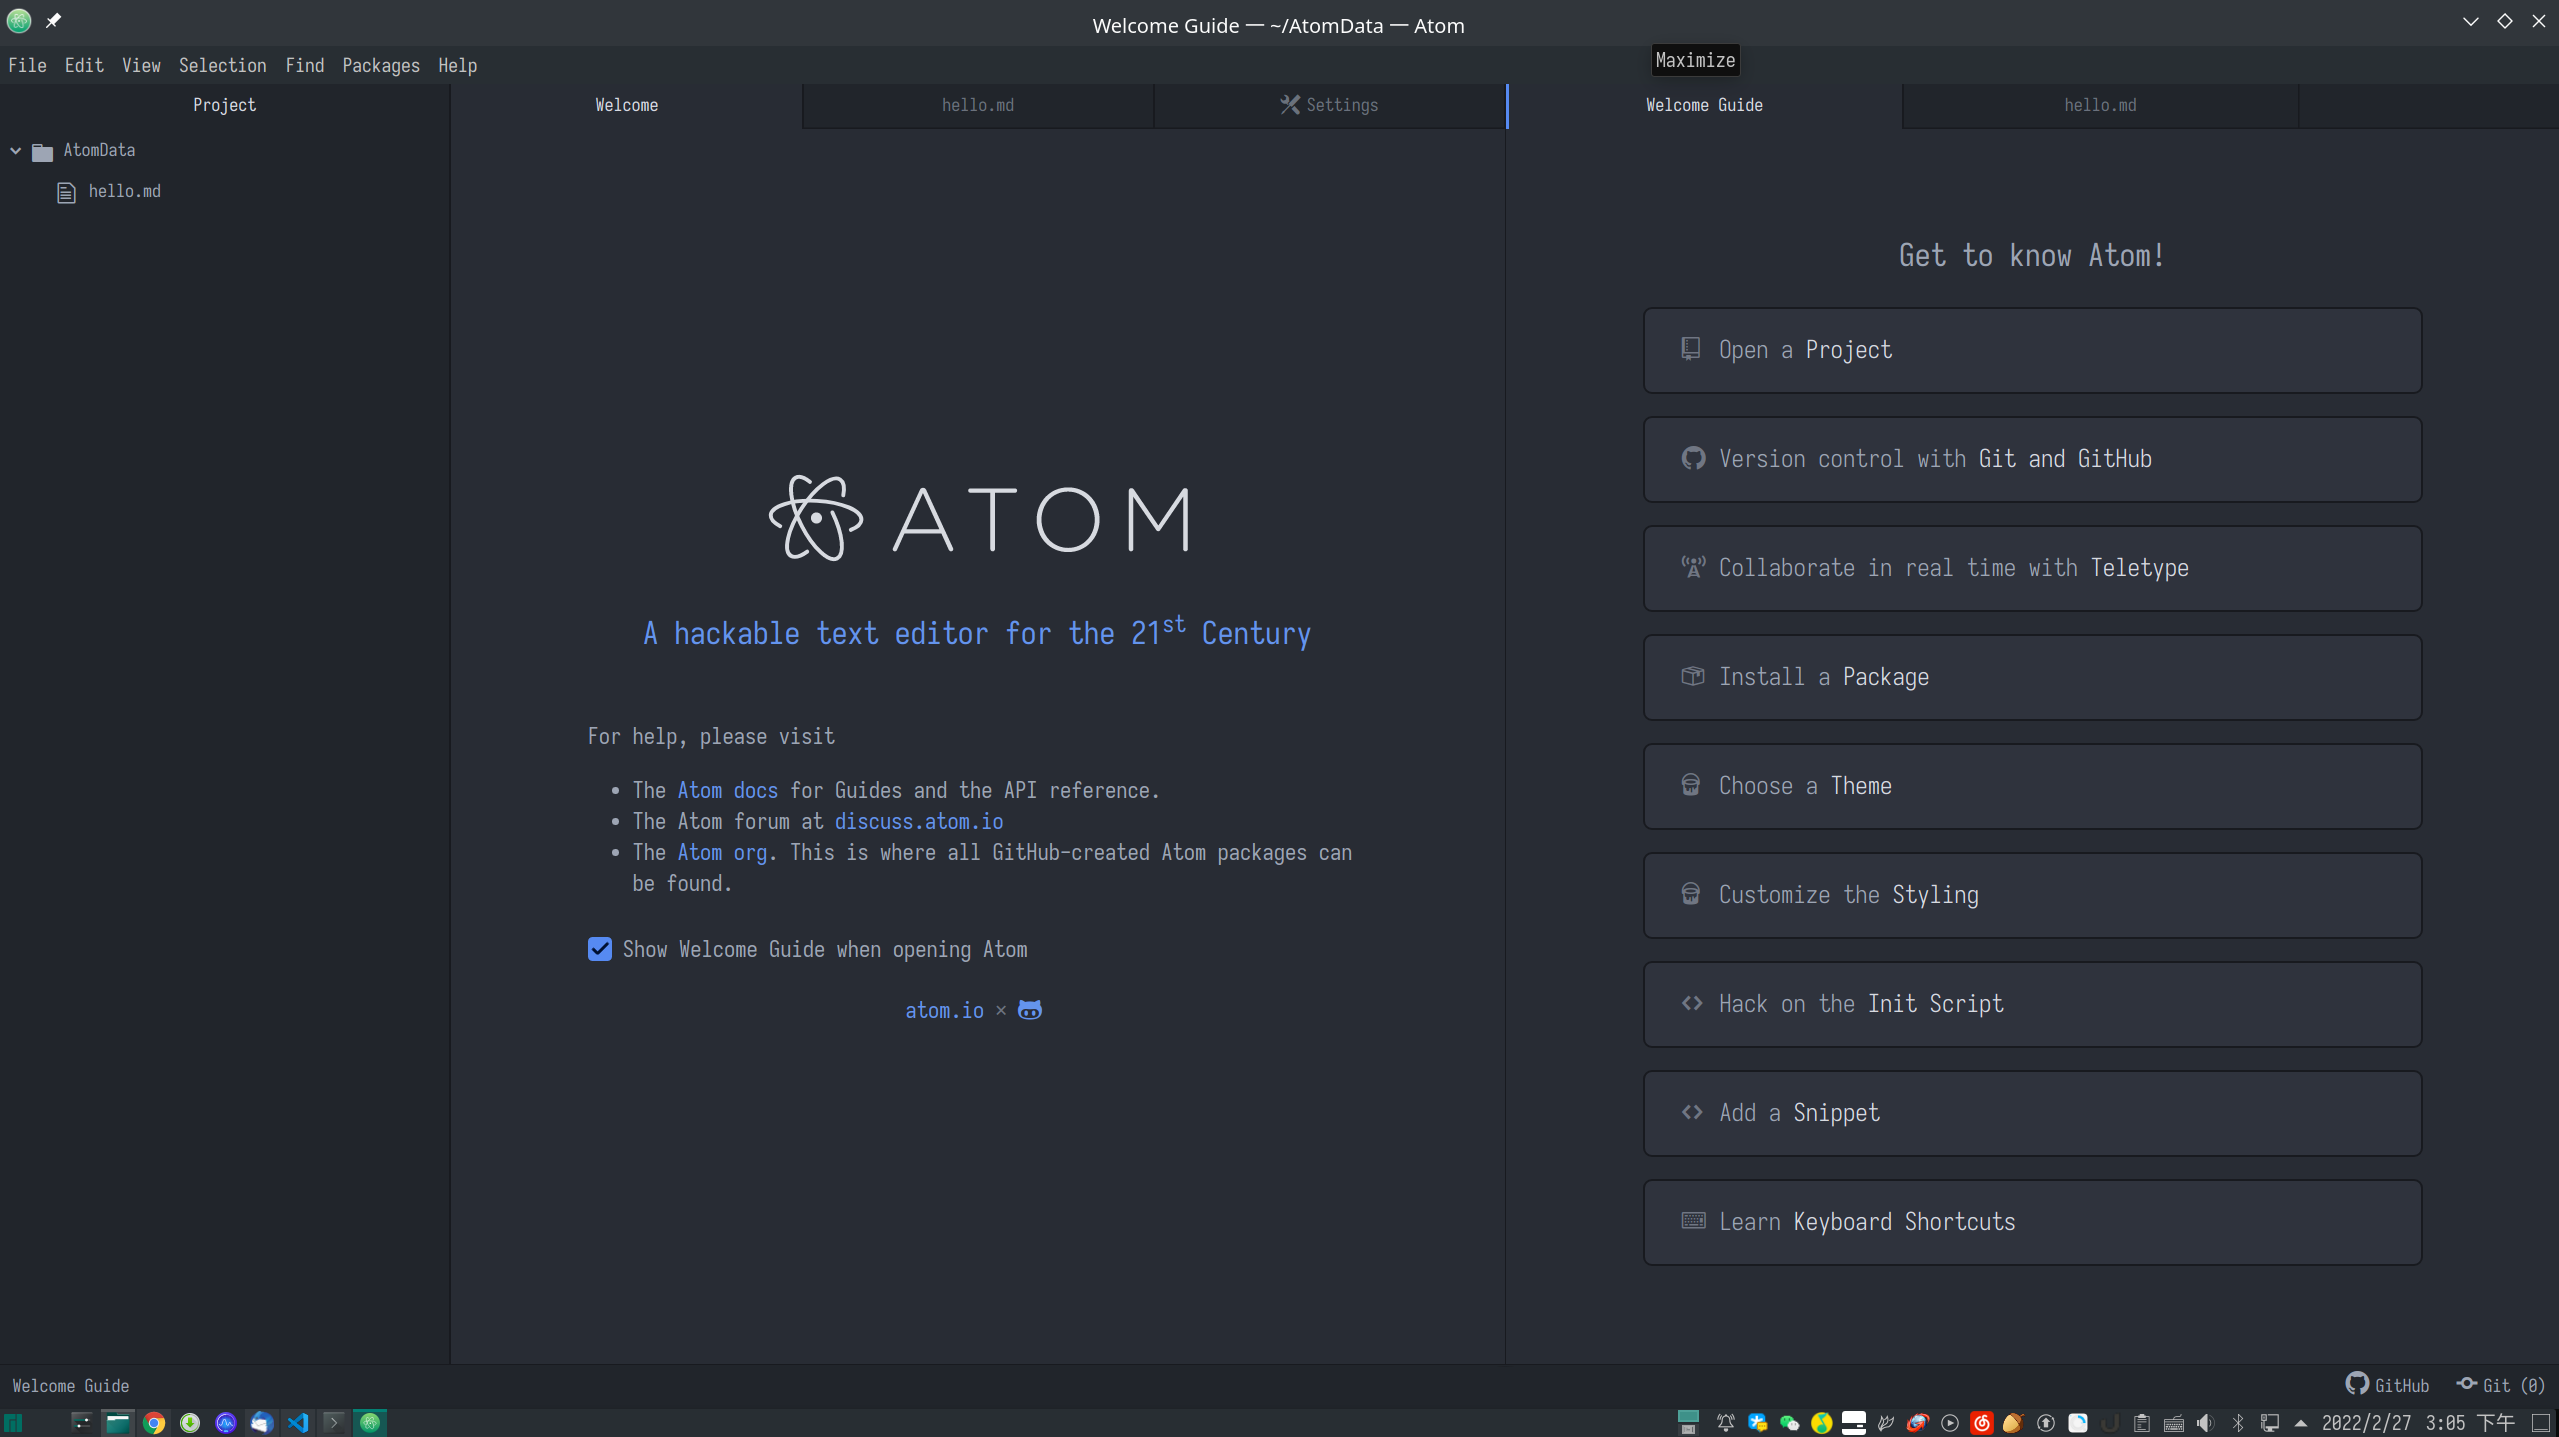
Task: Open the Packages menu
Action: (380, 66)
